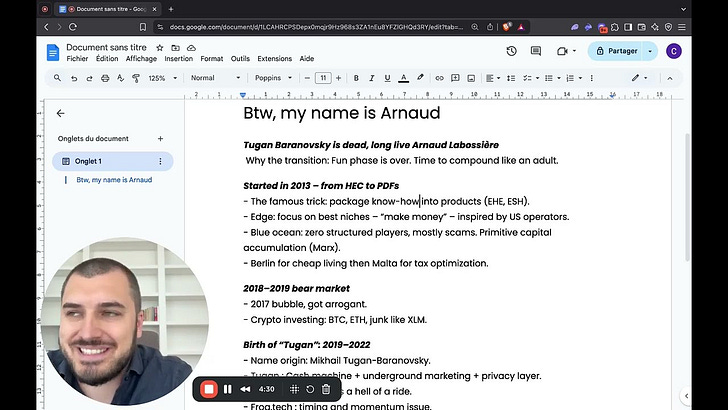The height and width of the screenshot is (410, 728).
Task: Stop the recording with red button
Action: pos(208,389)
